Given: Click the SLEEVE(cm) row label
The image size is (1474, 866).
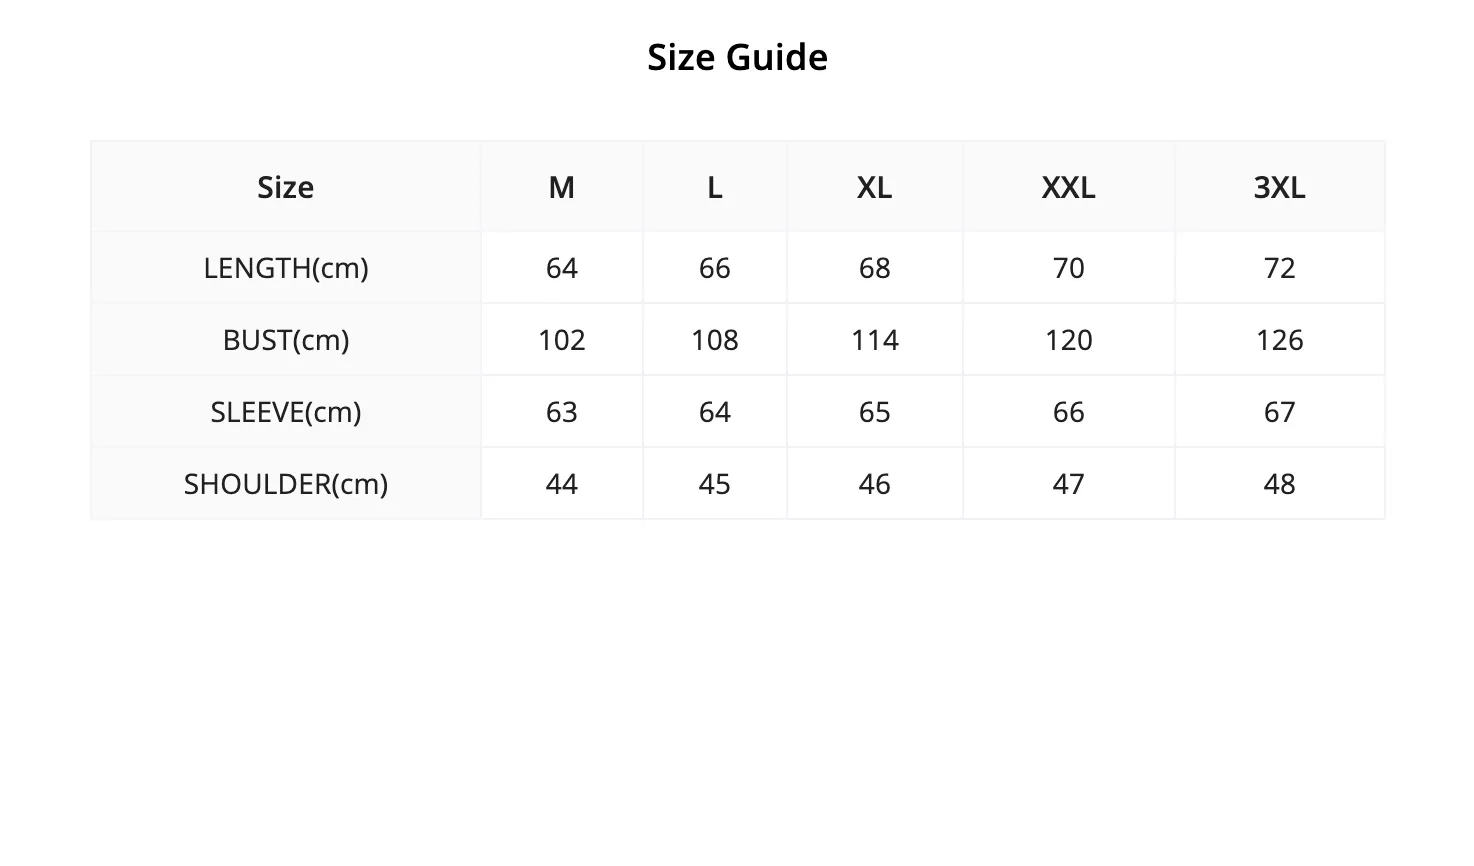Looking at the screenshot, I should [286, 412].
